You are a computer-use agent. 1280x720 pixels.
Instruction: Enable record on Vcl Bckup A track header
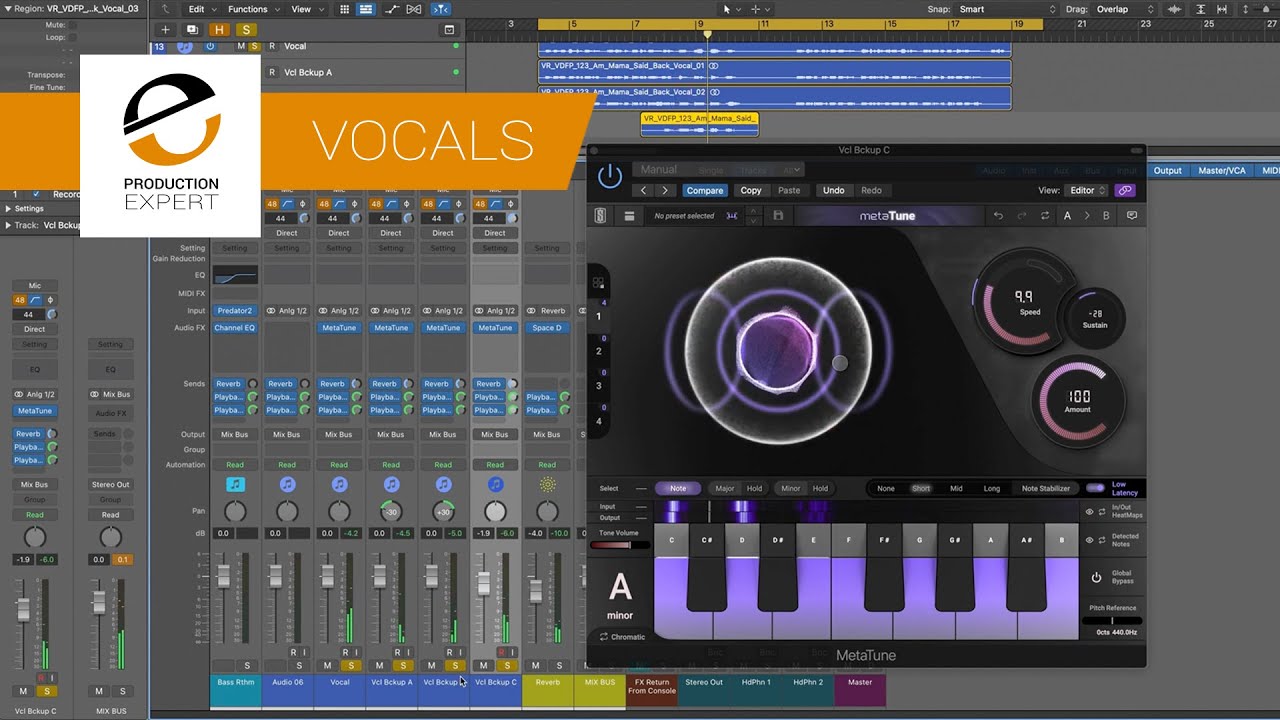[272, 72]
